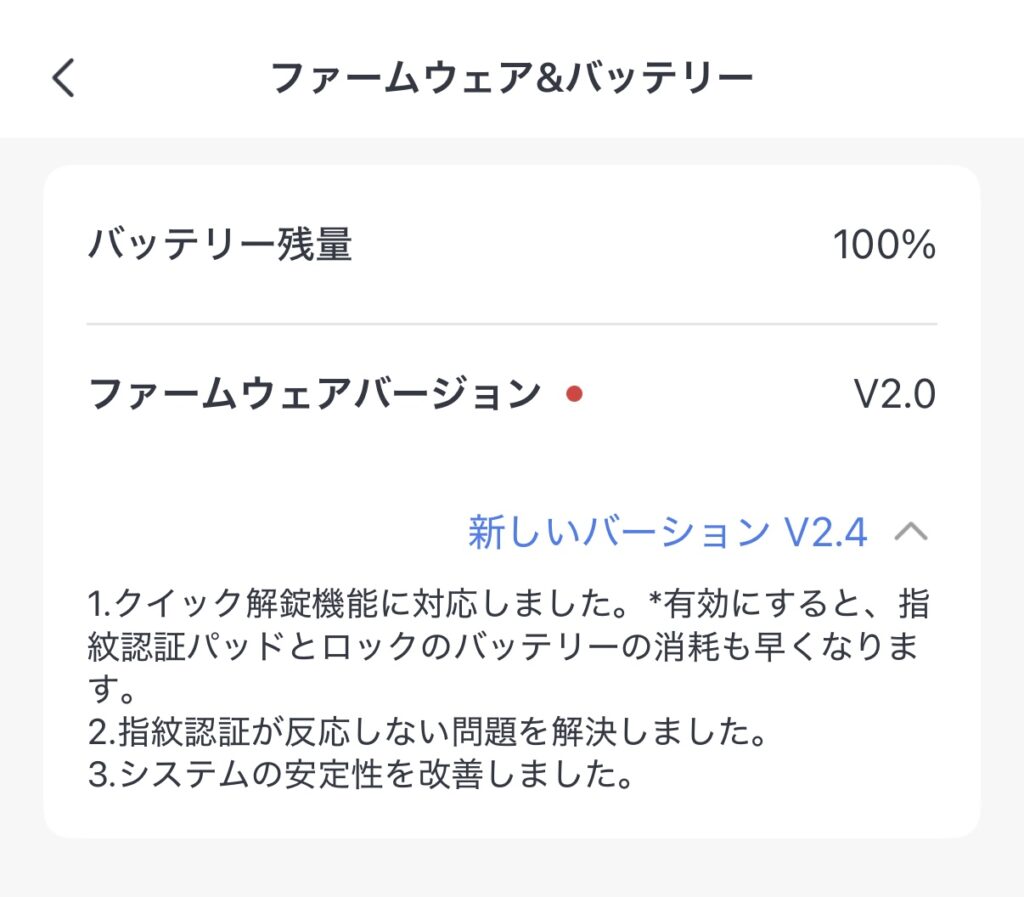Tap the empty gray area below the card

point(511,868)
